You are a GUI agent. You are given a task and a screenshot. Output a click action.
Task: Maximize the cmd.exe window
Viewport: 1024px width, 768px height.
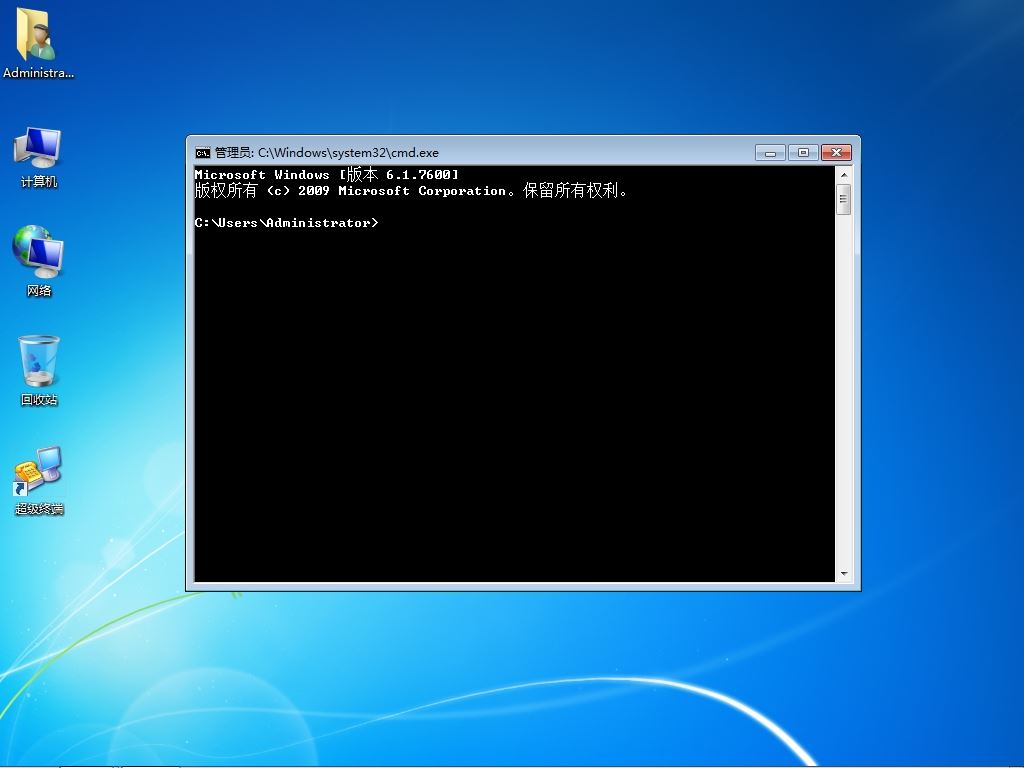(803, 153)
